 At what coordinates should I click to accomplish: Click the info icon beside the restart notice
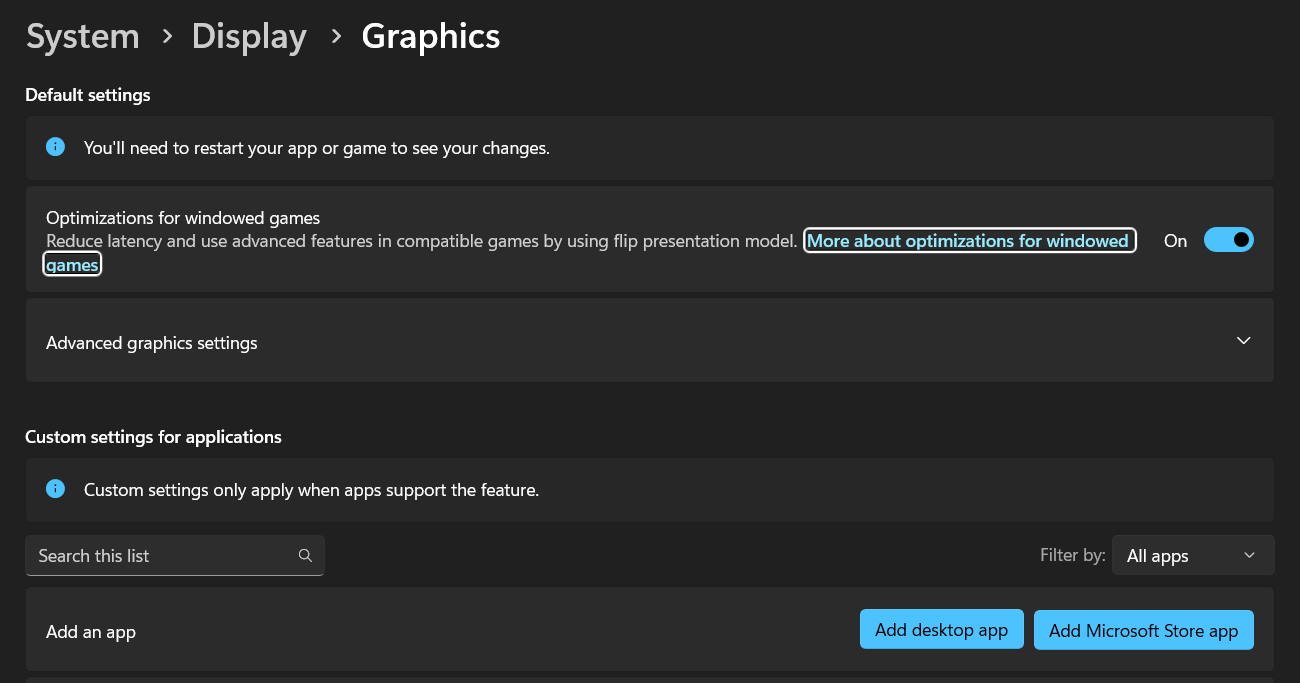click(56, 147)
